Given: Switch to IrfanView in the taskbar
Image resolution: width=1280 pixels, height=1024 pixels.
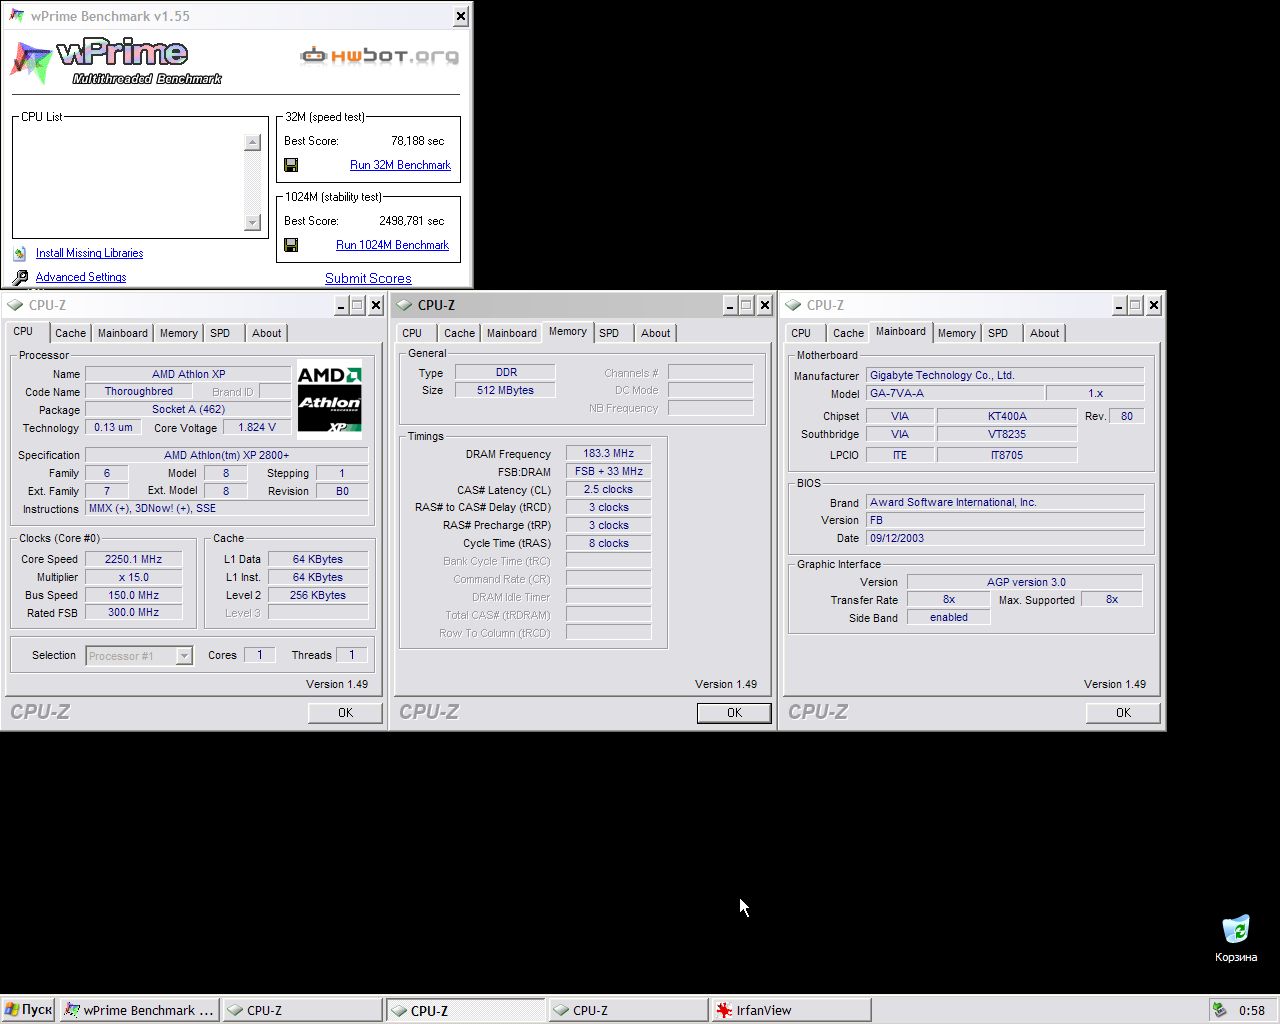Looking at the screenshot, I should pyautogui.click(x=790, y=1010).
